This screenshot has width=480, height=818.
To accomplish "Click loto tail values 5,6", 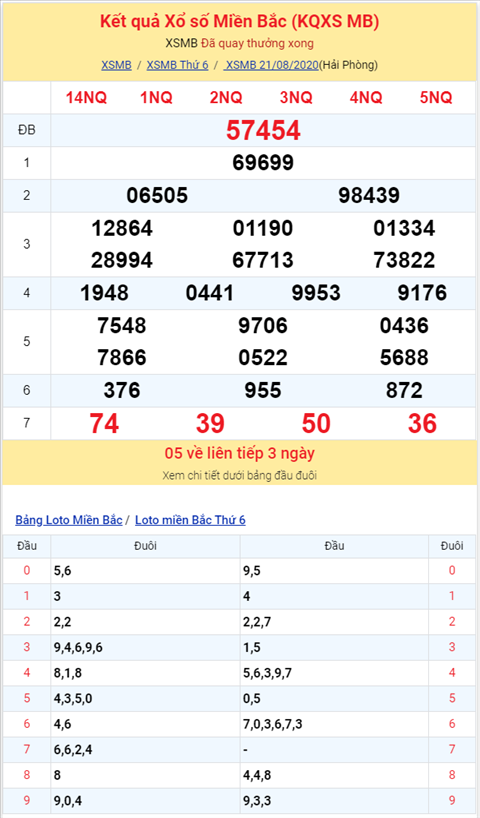I will click(x=62, y=571).
